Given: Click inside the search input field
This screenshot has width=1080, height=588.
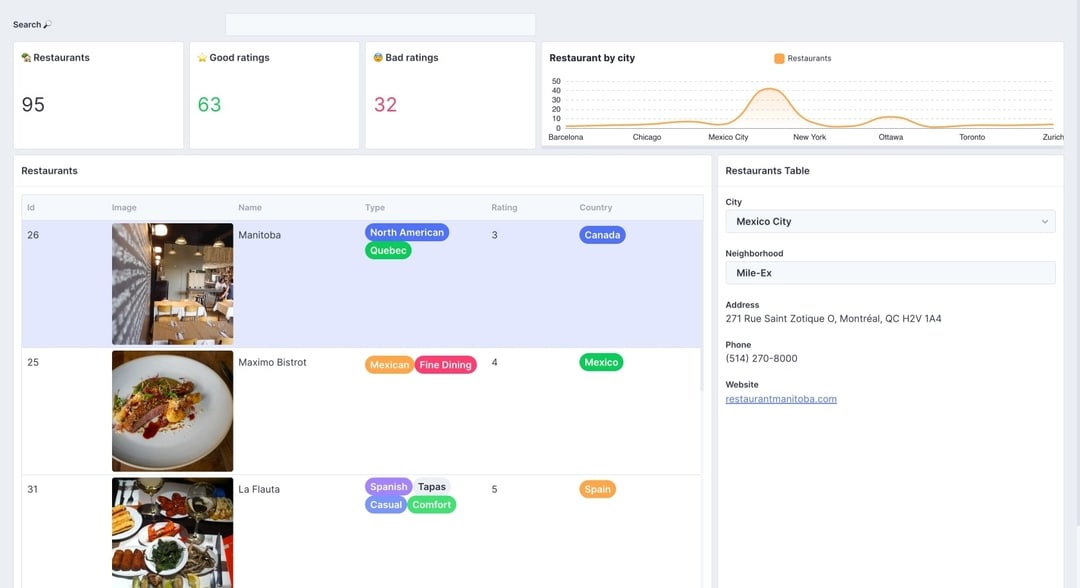Looking at the screenshot, I should click(380, 23).
